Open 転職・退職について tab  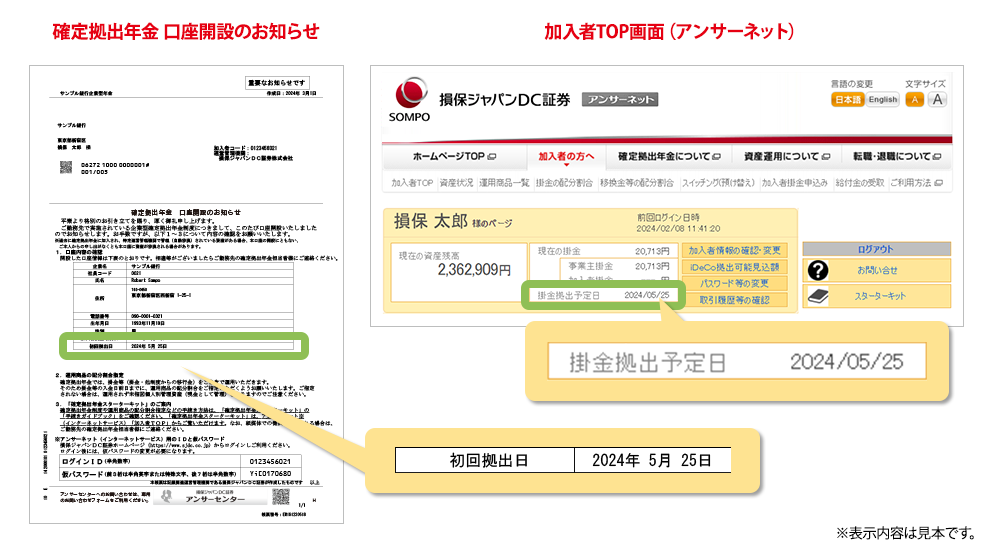pyautogui.click(x=897, y=156)
